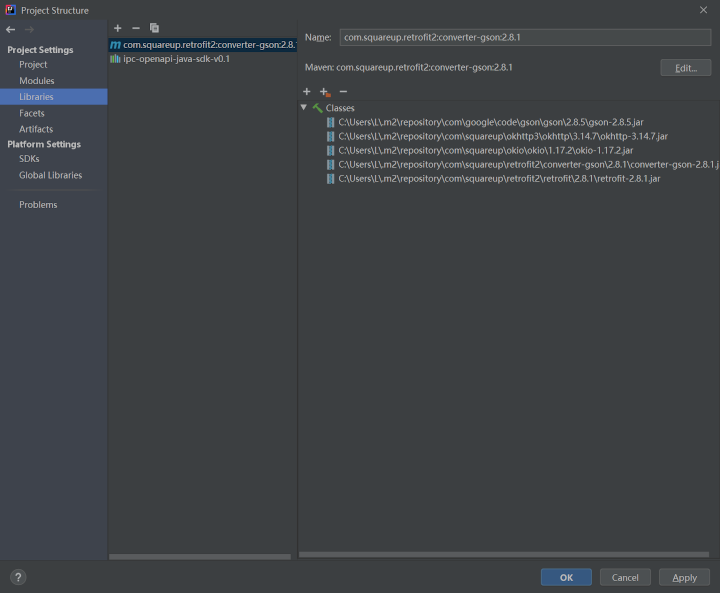The width and height of the screenshot is (720, 593).
Task: Remove the selected class root
Action: pos(343,91)
